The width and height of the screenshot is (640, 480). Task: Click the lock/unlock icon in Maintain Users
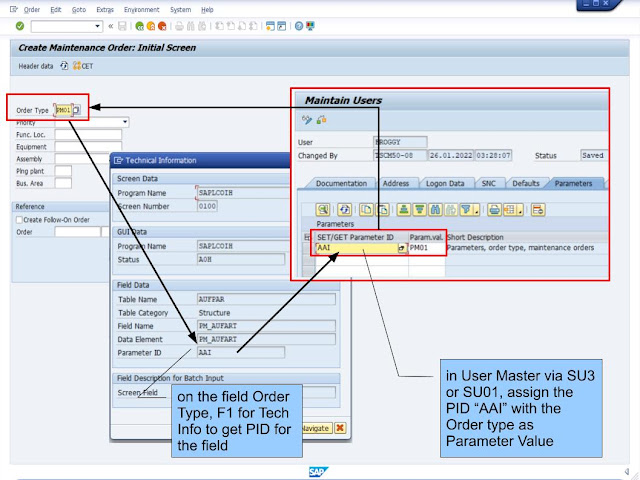[x=321, y=120]
